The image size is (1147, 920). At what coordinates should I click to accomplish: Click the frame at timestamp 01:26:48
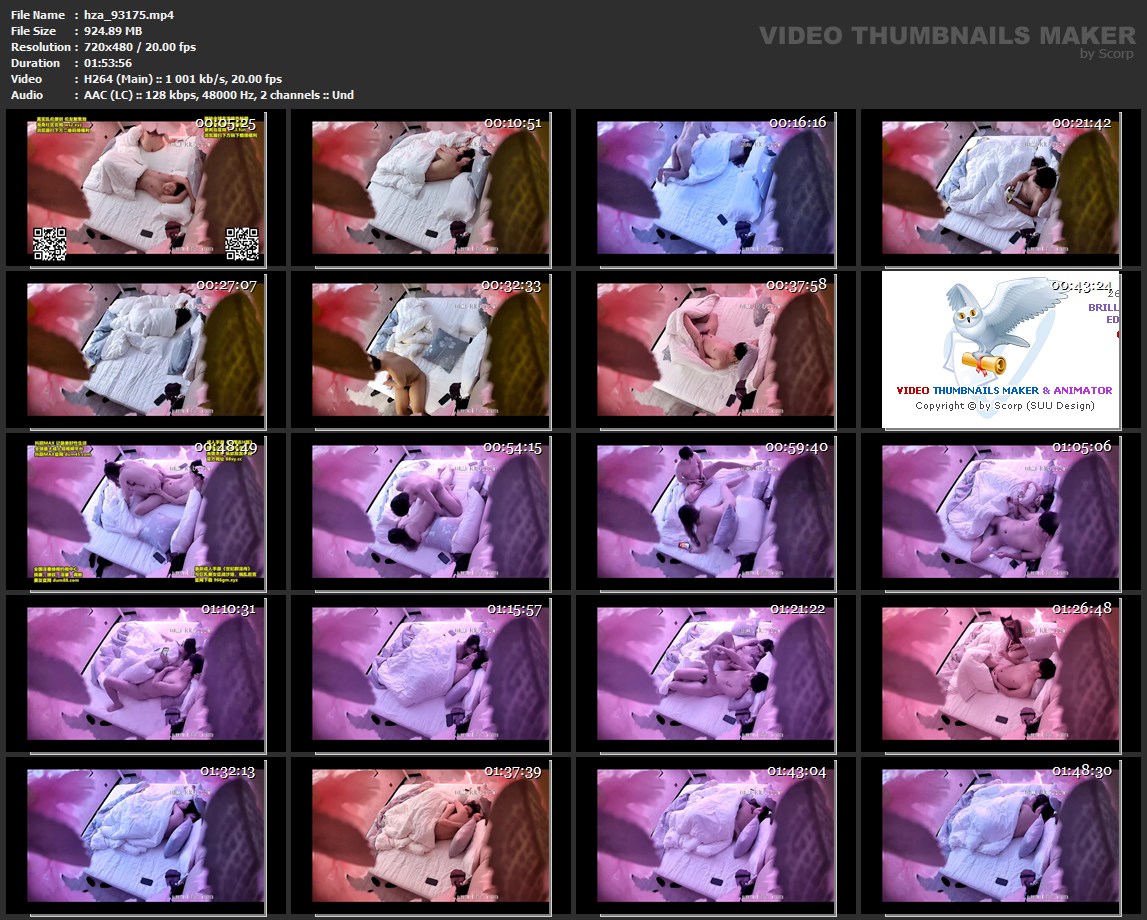coord(1001,674)
